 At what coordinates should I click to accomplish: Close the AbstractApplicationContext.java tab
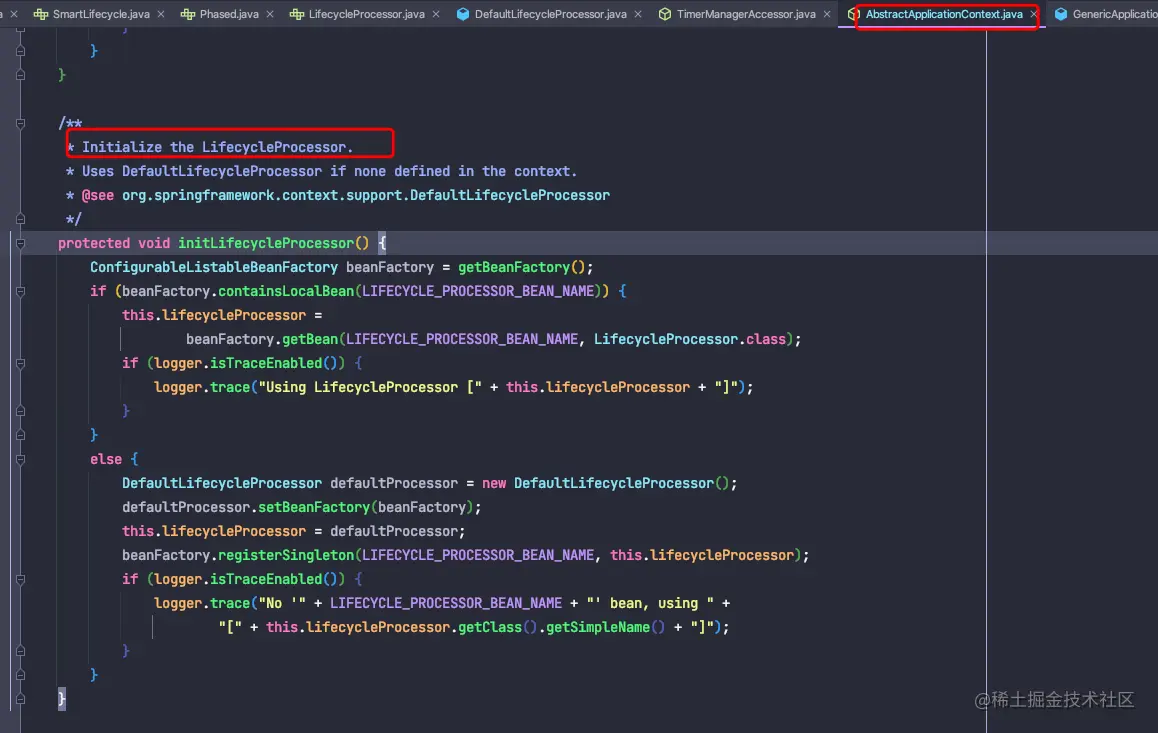[x=1034, y=14]
